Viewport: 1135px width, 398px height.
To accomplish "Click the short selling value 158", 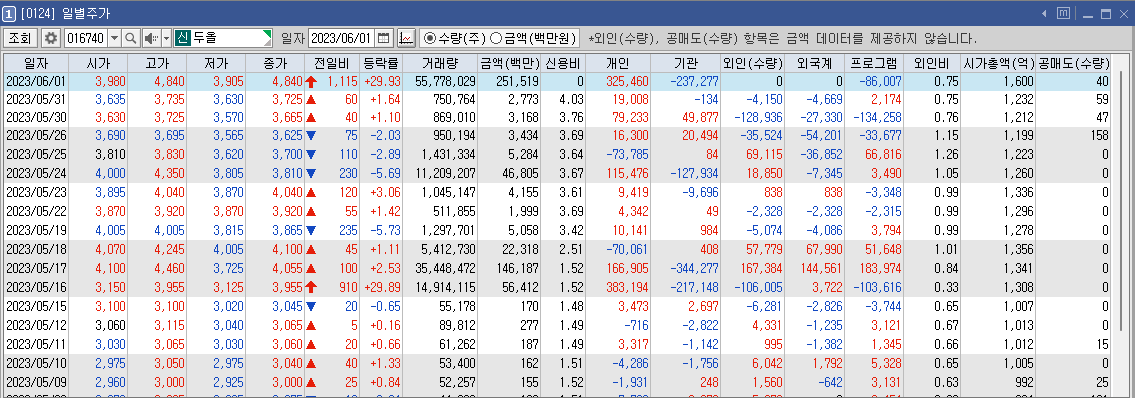I will (1100, 135).
